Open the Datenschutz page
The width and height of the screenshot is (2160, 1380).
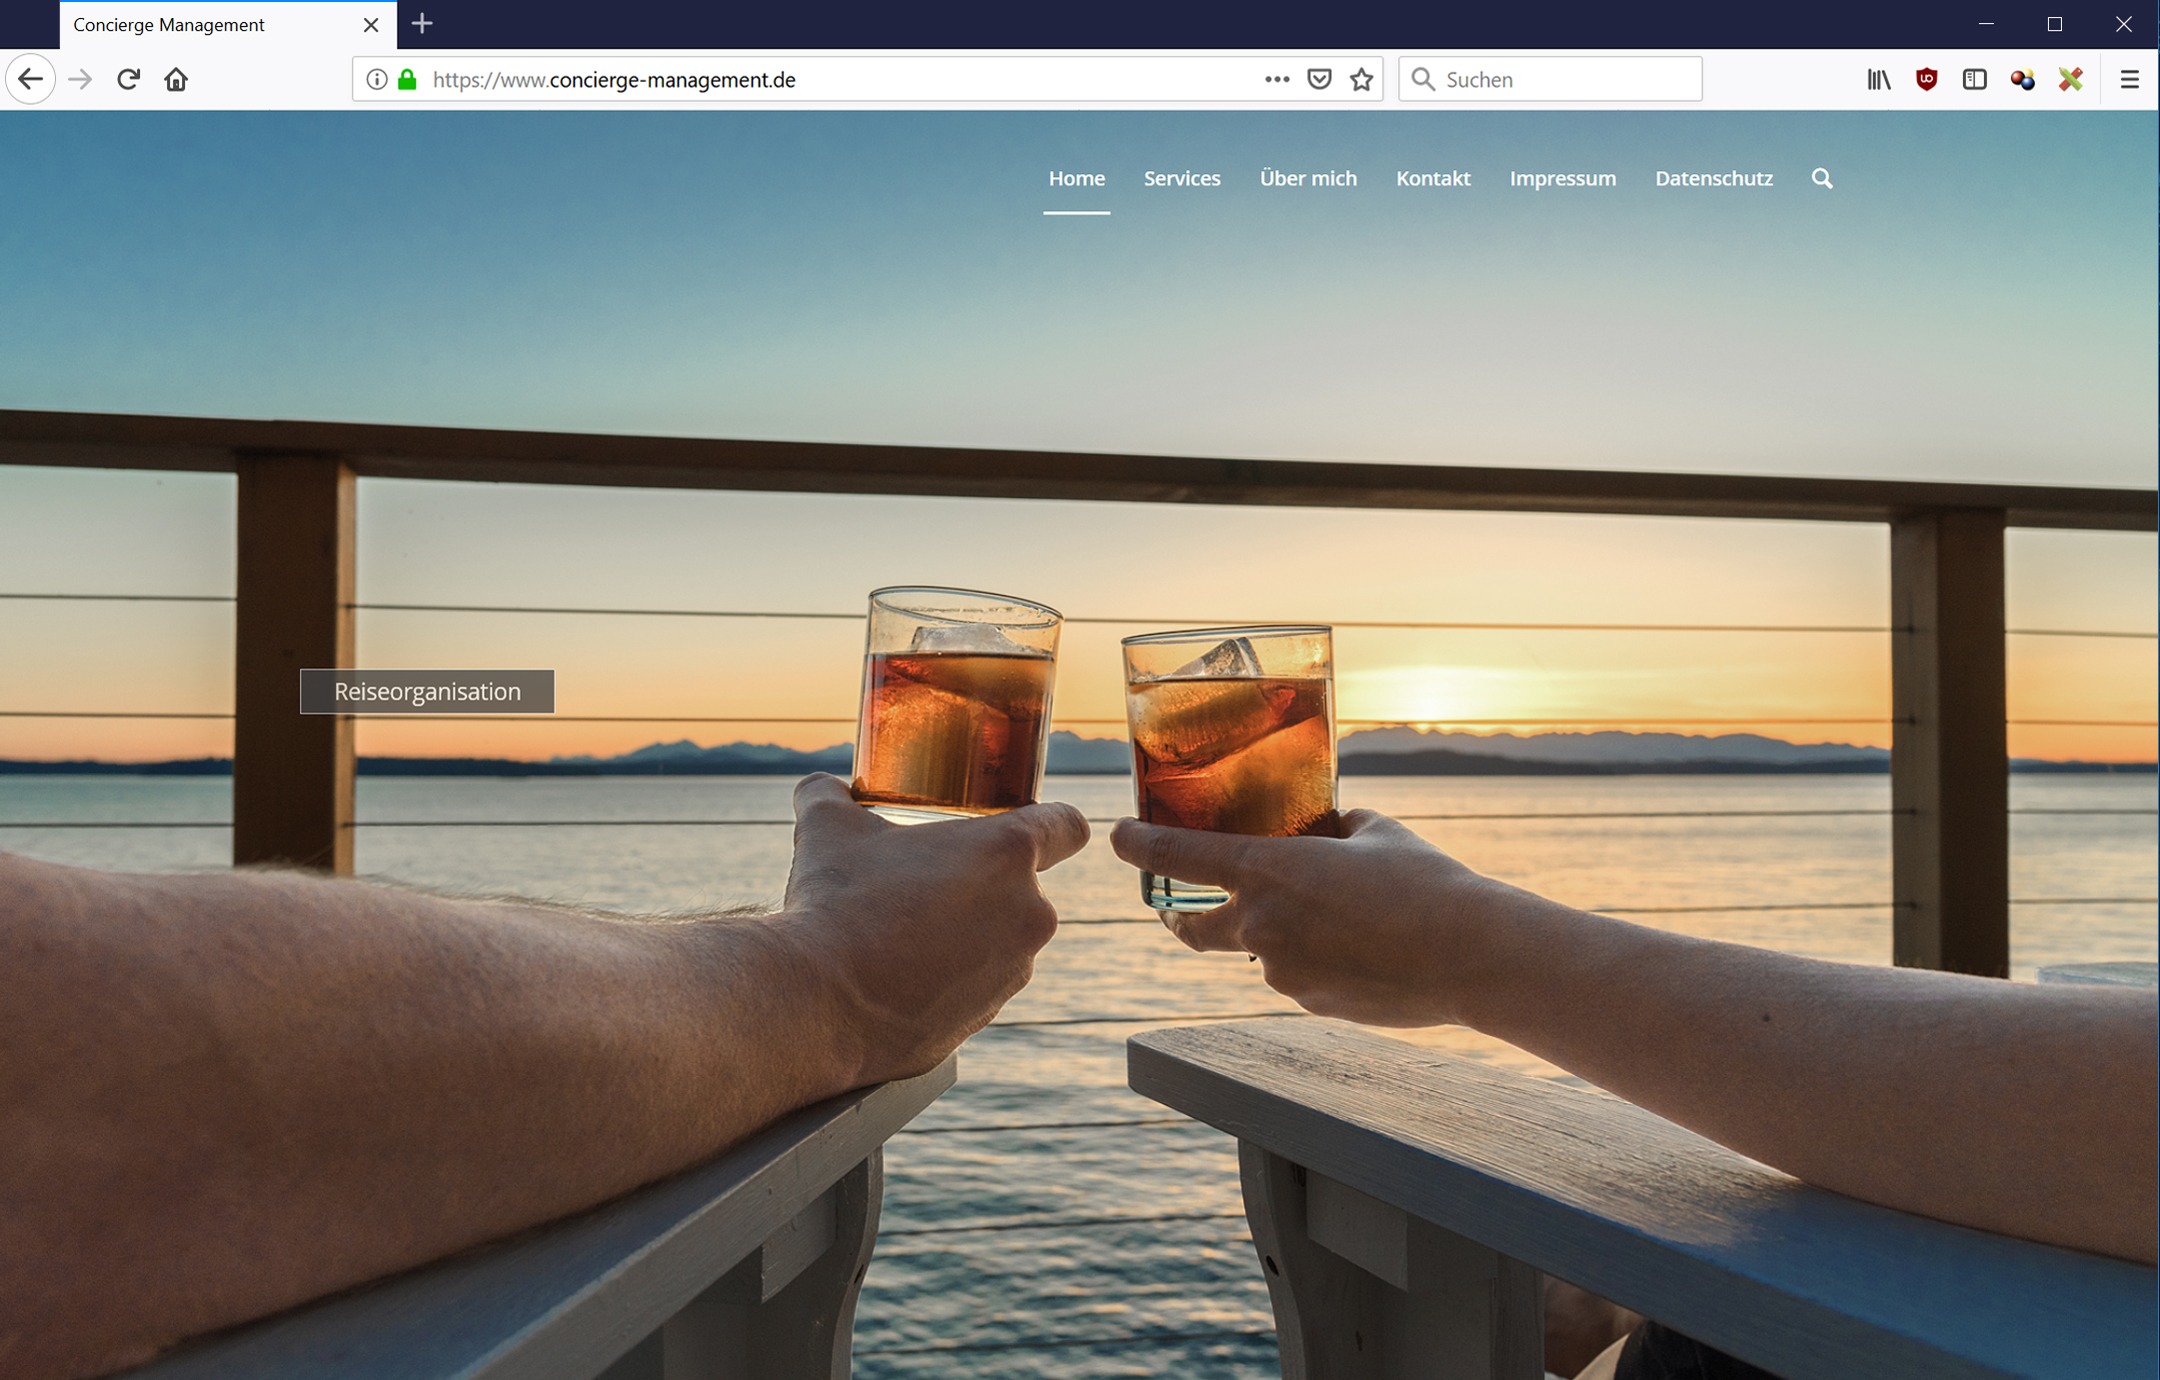[1714, 178]
